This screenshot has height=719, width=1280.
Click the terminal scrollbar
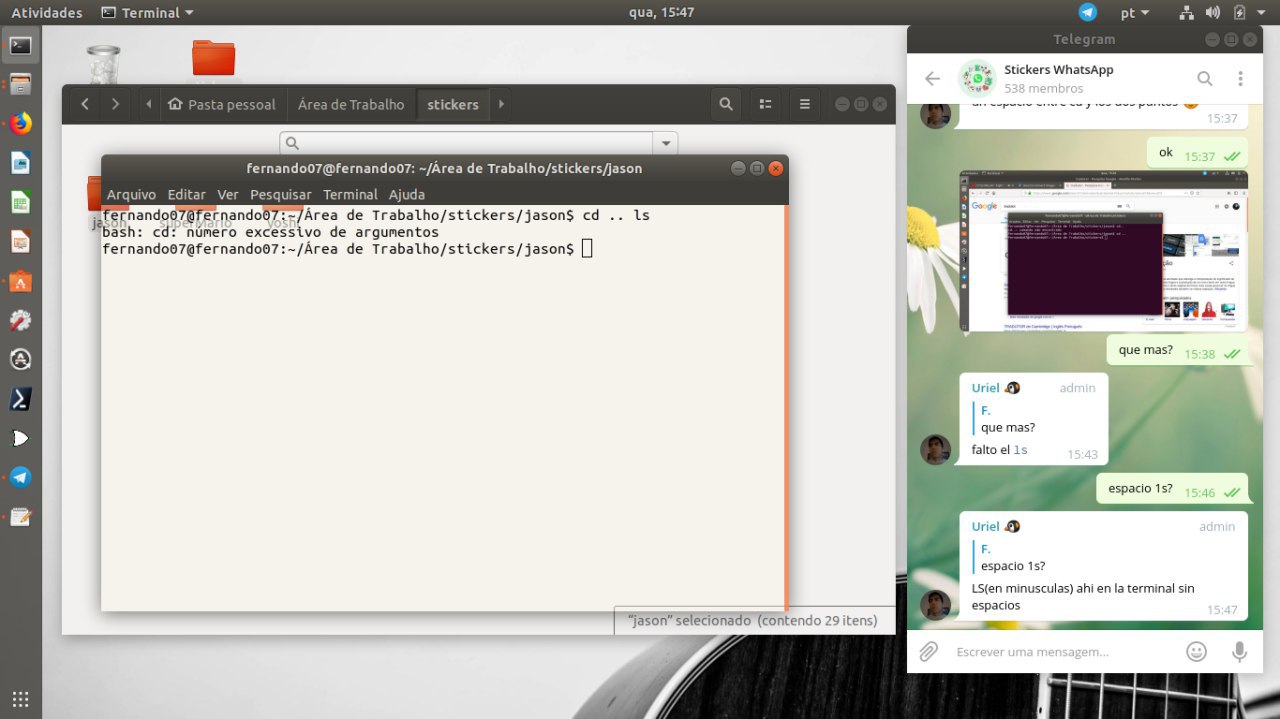tap(787, 407)
